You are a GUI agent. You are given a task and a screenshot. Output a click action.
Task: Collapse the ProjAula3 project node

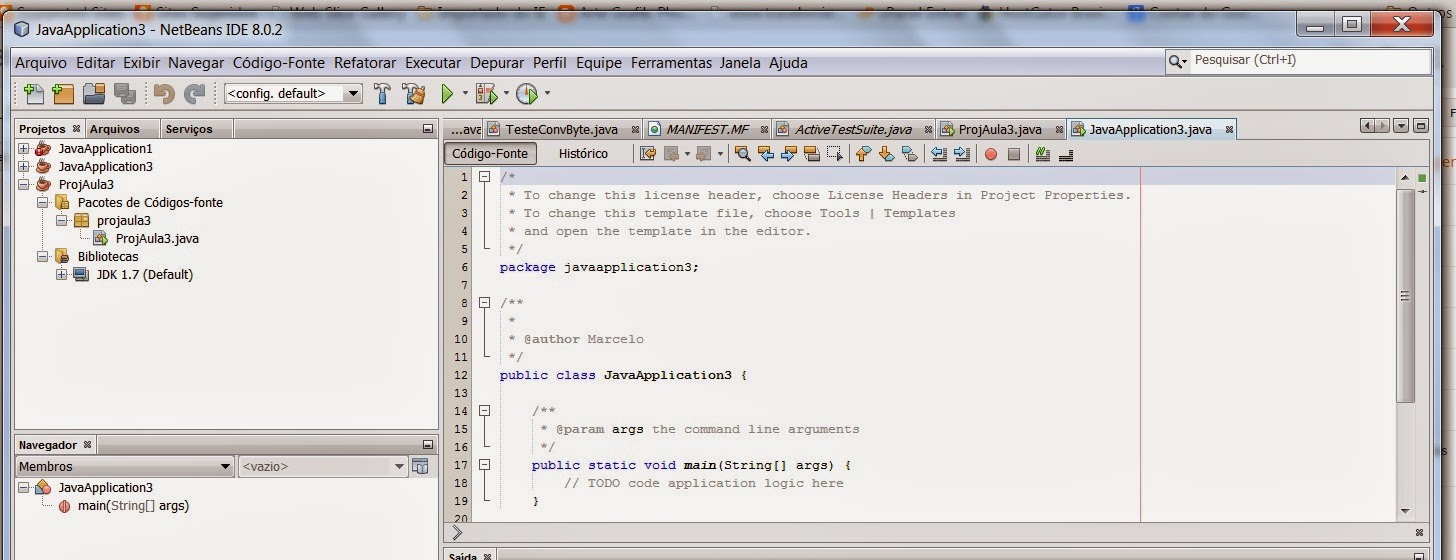click(x=24, y=184)
